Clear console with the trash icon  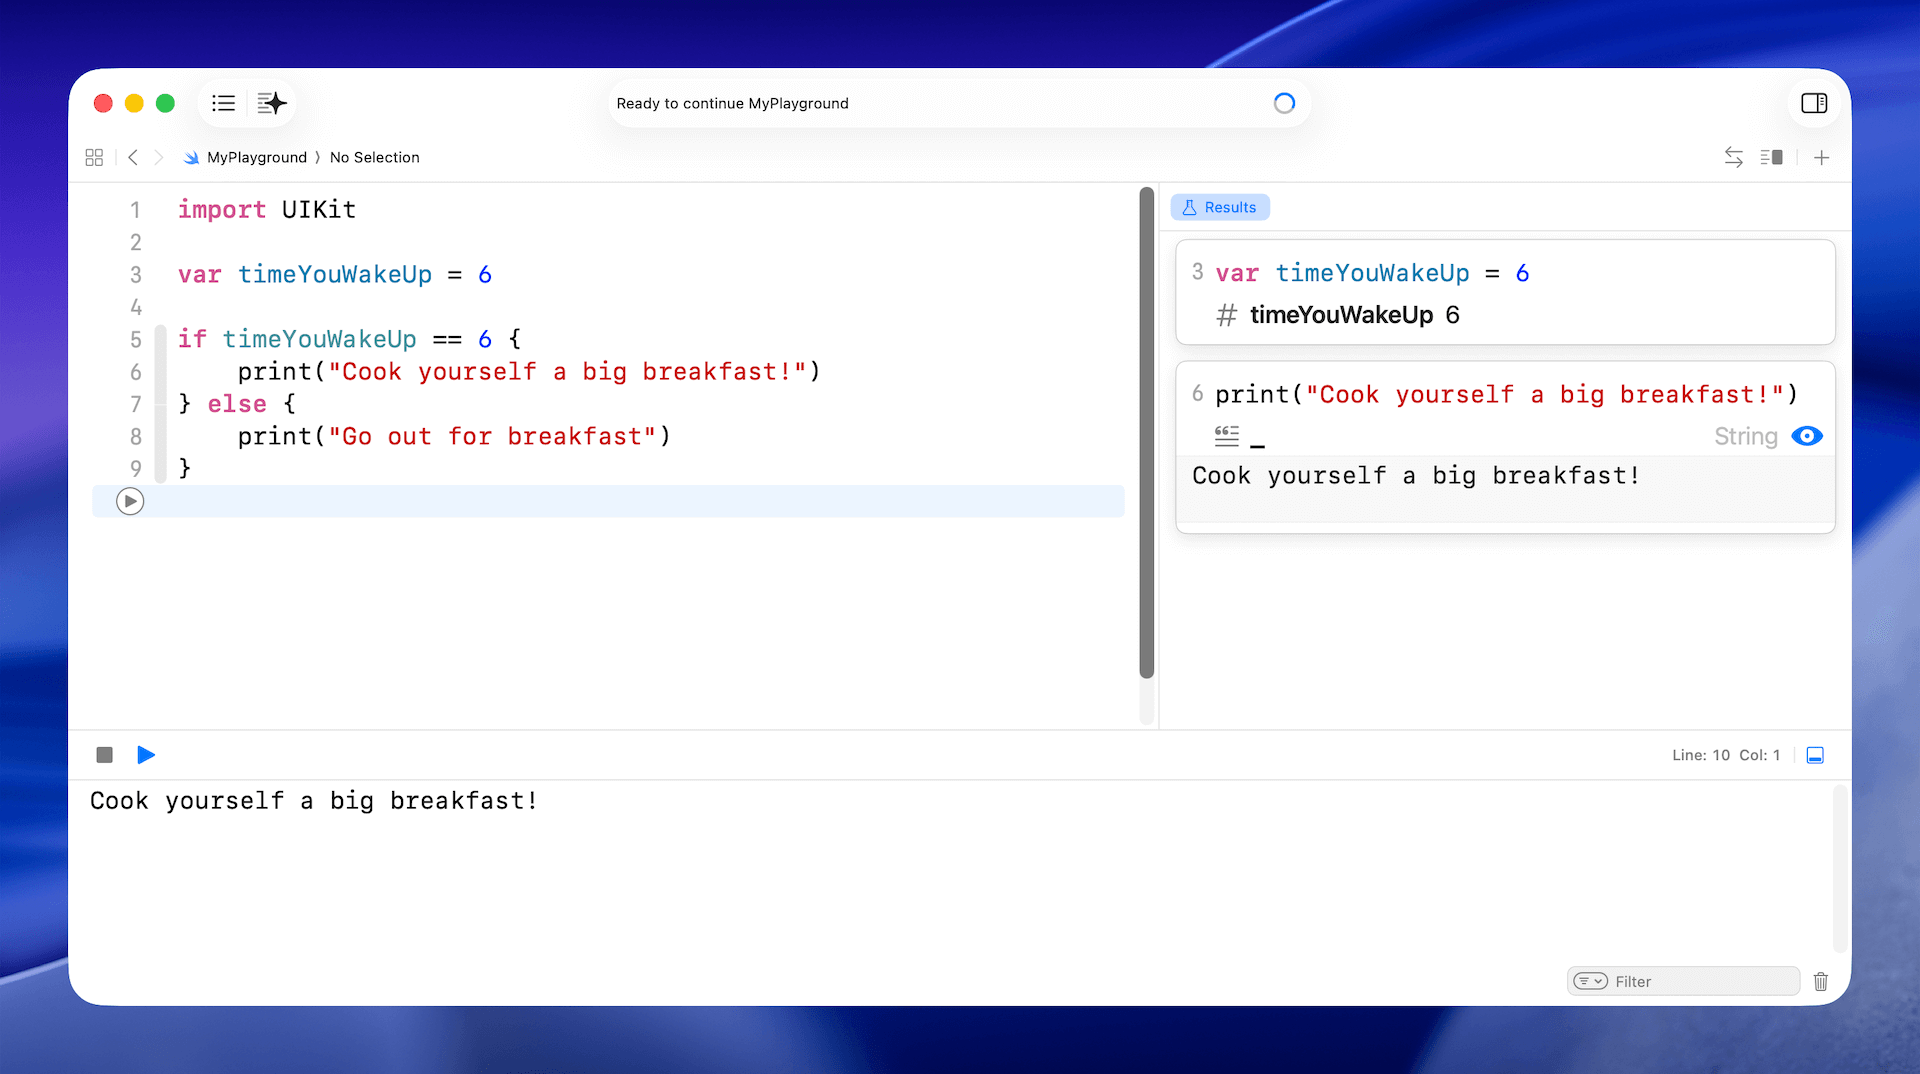1820,981
